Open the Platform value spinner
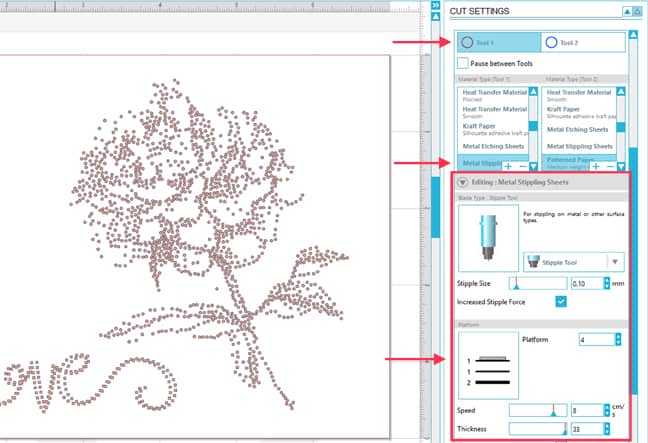Screen dimensions: 648x443 click(x=610, y=340)
